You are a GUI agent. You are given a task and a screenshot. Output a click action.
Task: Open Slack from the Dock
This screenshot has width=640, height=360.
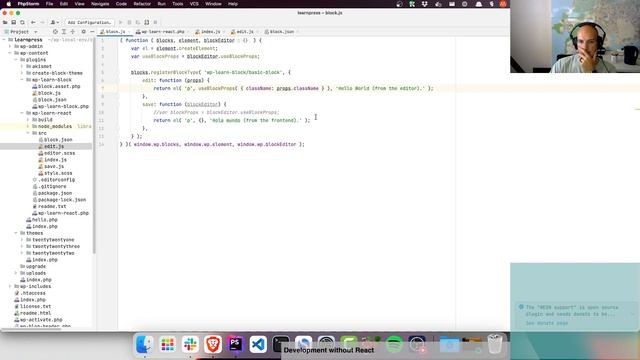(190, 345)
